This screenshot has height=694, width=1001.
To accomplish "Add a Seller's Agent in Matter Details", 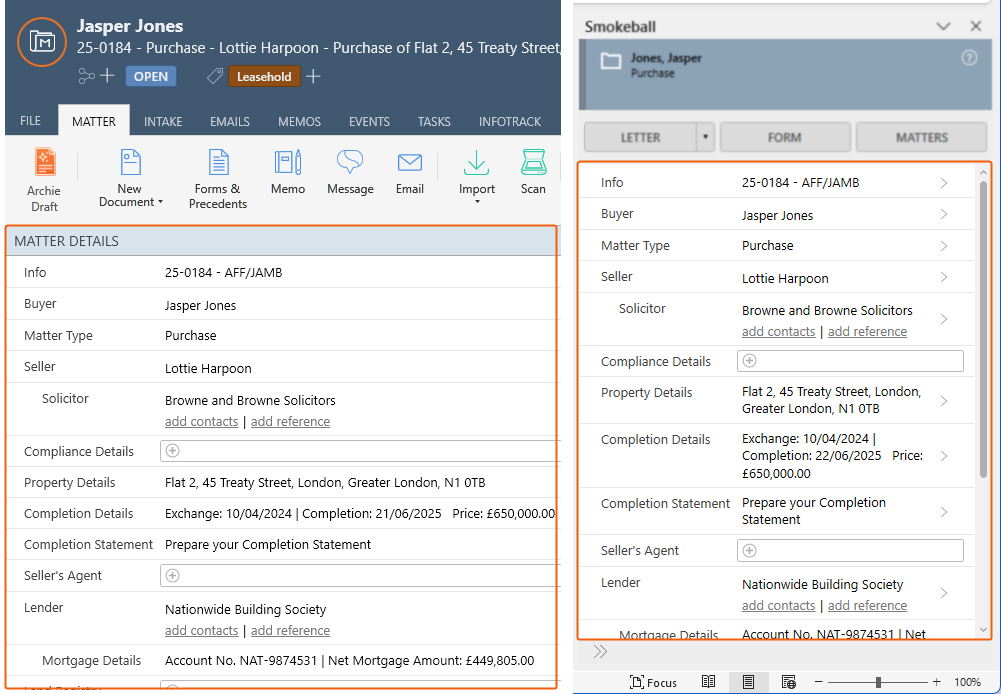I will point(172,575).
